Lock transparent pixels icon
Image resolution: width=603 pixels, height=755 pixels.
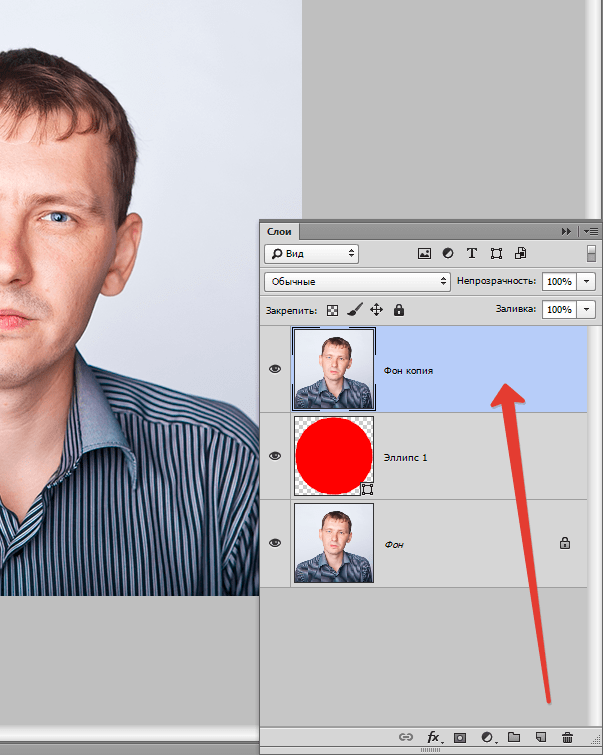pyautogui.click(x=332, y=311)
